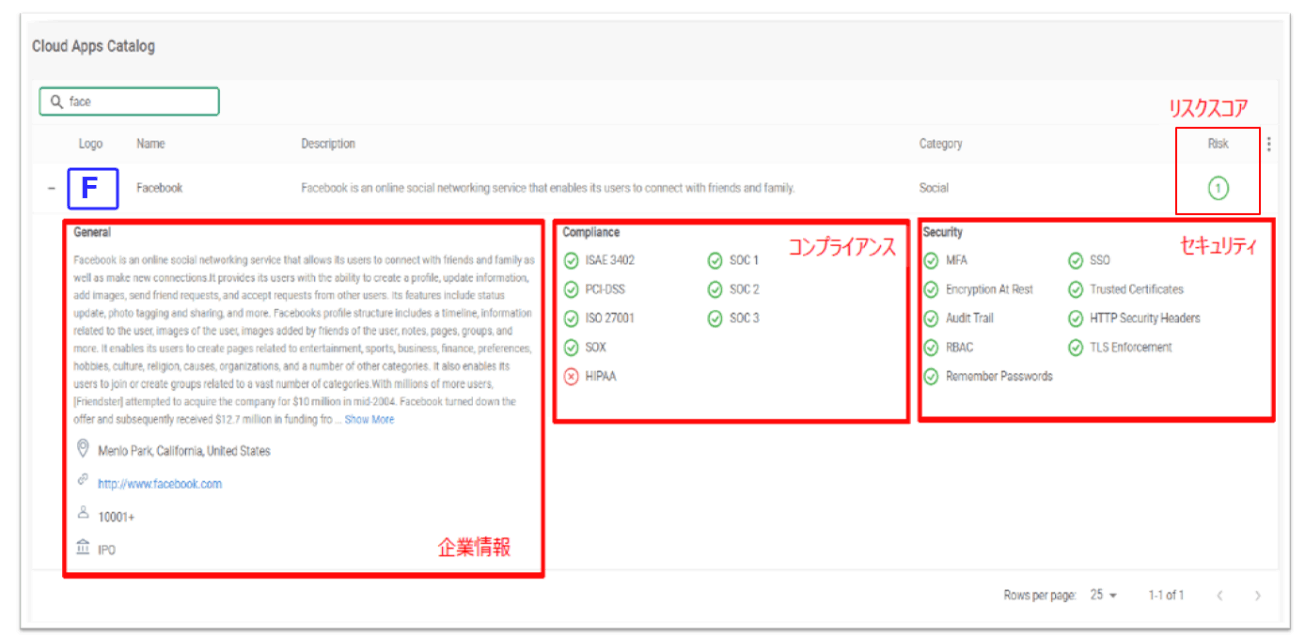Screen dimensions: 1305x636
Task: Click the HIPAA red cross icon
Action: point(571,377)
